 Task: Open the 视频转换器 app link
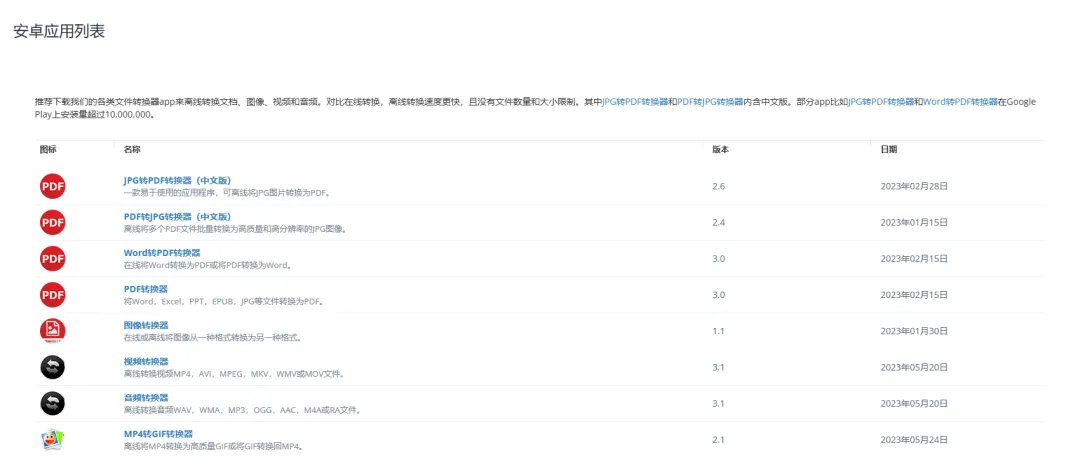point(146,361)
